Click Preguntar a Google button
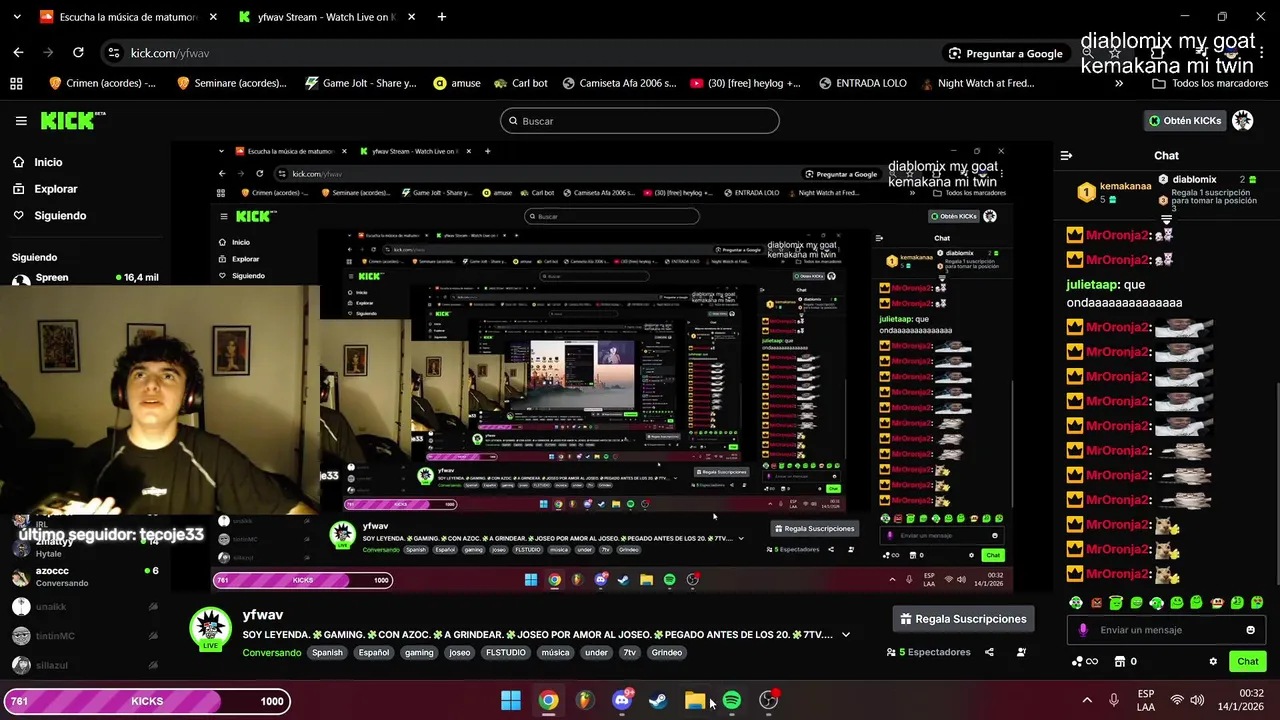This screenshot has height=720, width=1280. point(1005,53)
